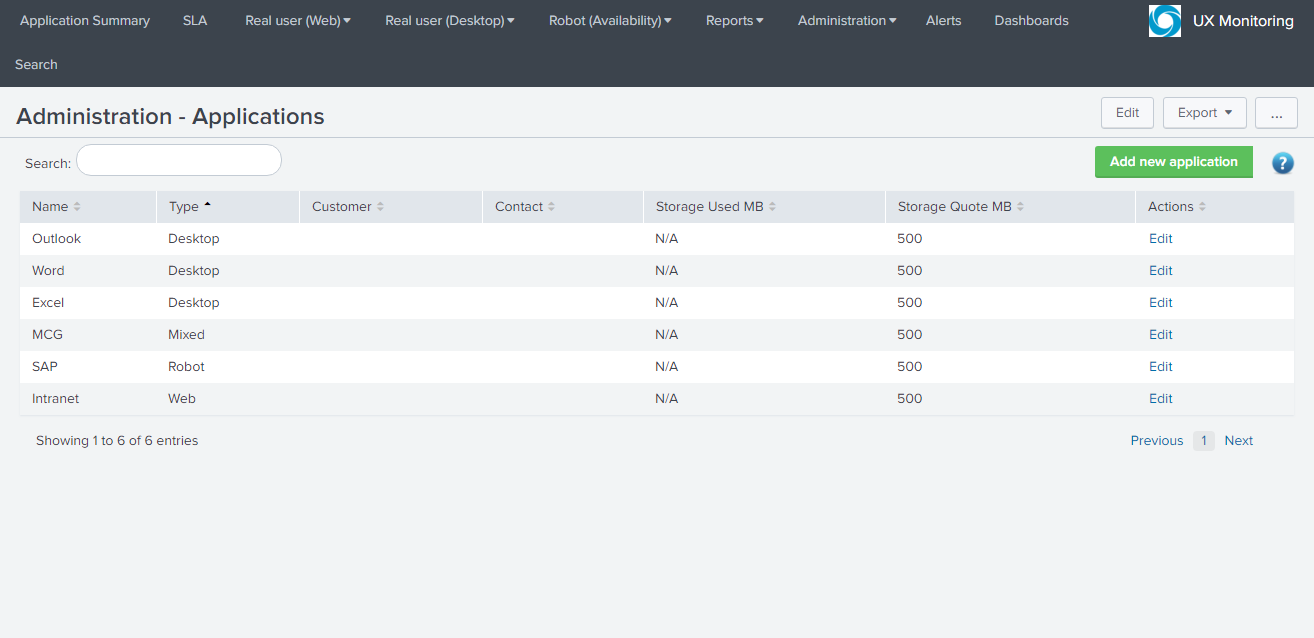Viewport: 1314px width, 638px height.
Task: Open the Reports menu
Action: click(734, 21)
